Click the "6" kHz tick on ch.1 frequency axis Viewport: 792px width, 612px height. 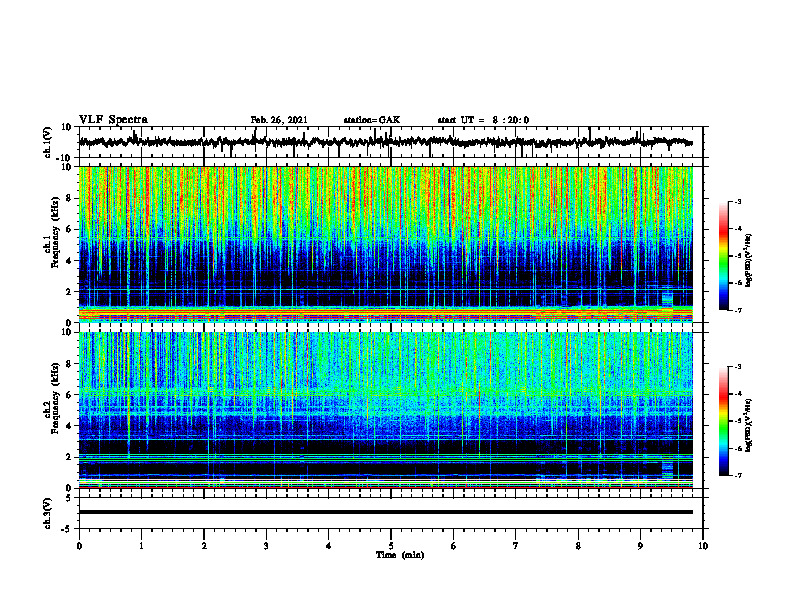[69, 229]
